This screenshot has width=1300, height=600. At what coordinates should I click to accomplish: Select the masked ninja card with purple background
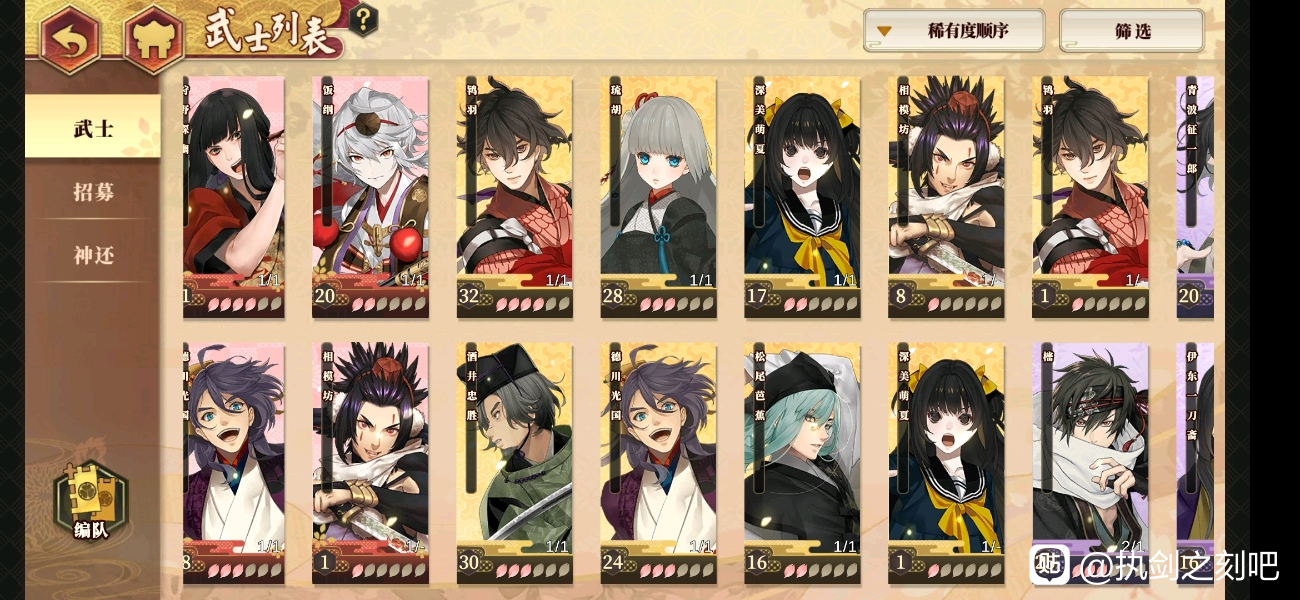pos(1090,463)
